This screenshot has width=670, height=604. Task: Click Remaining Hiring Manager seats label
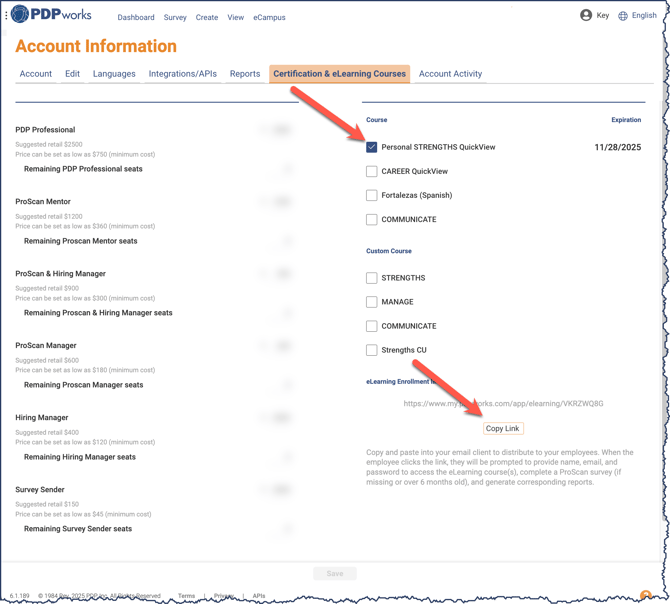[x=79, y=457]
